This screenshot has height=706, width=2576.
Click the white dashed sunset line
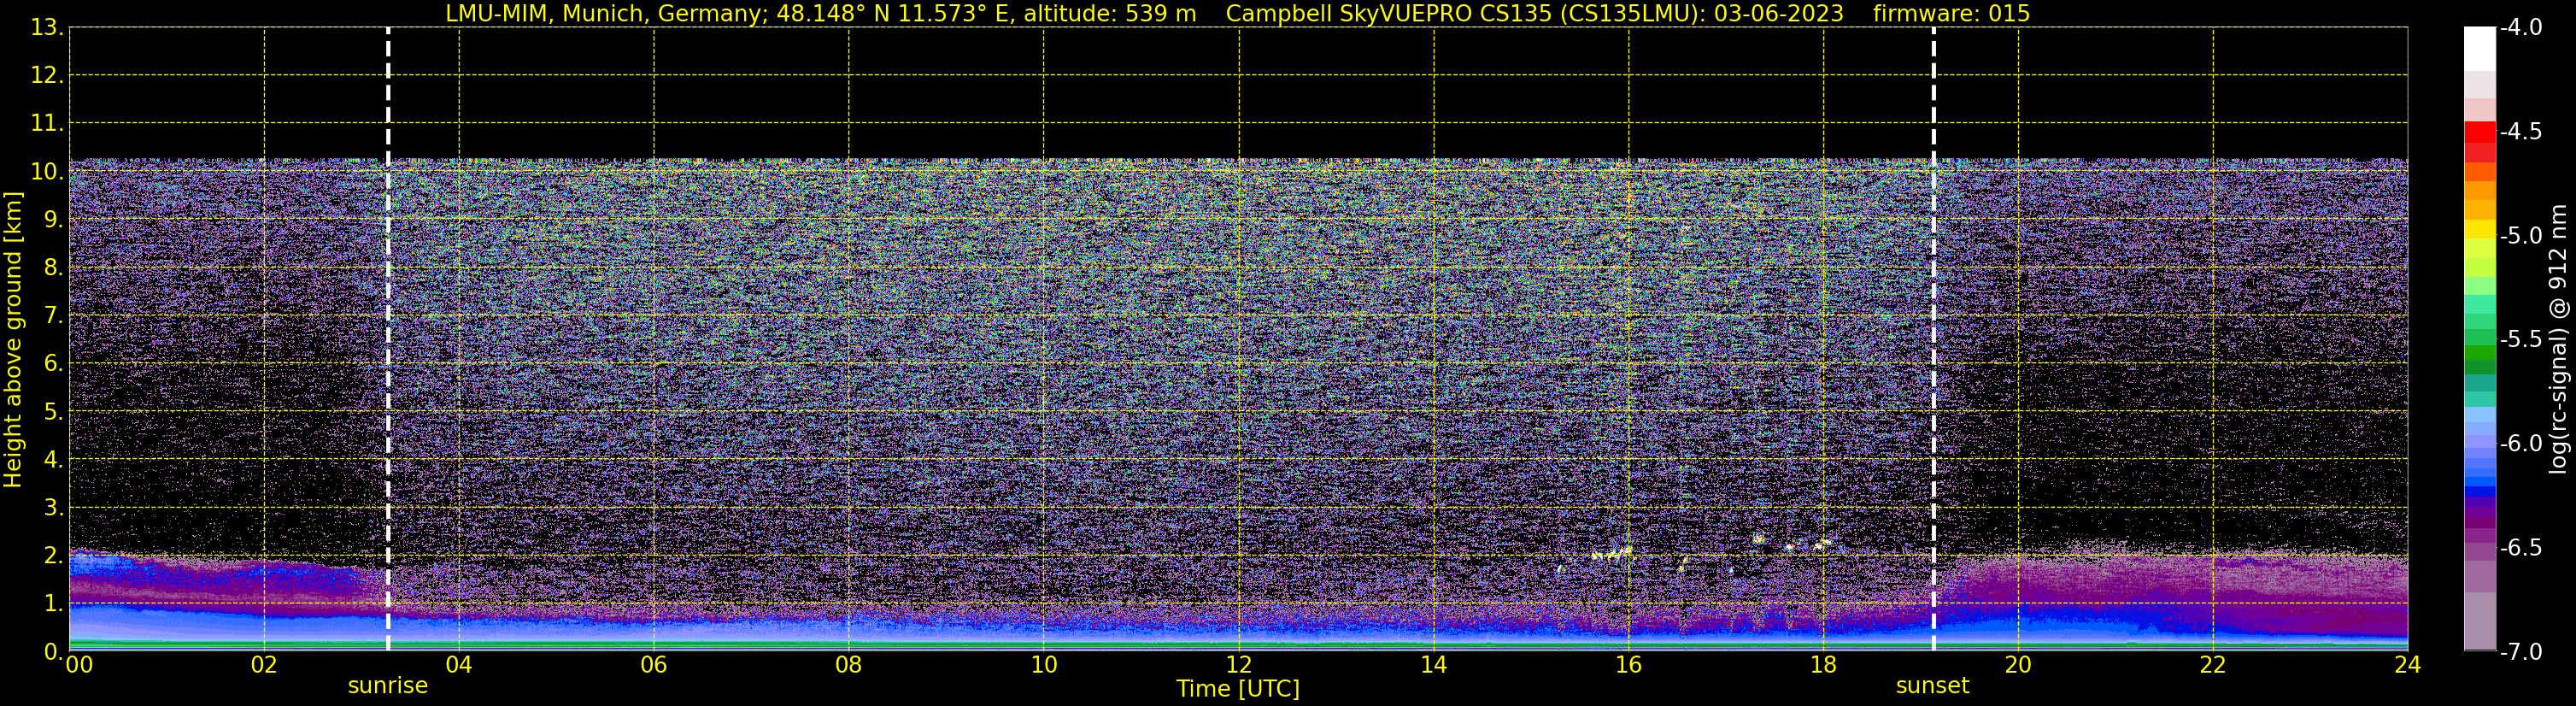(1933, 339)
